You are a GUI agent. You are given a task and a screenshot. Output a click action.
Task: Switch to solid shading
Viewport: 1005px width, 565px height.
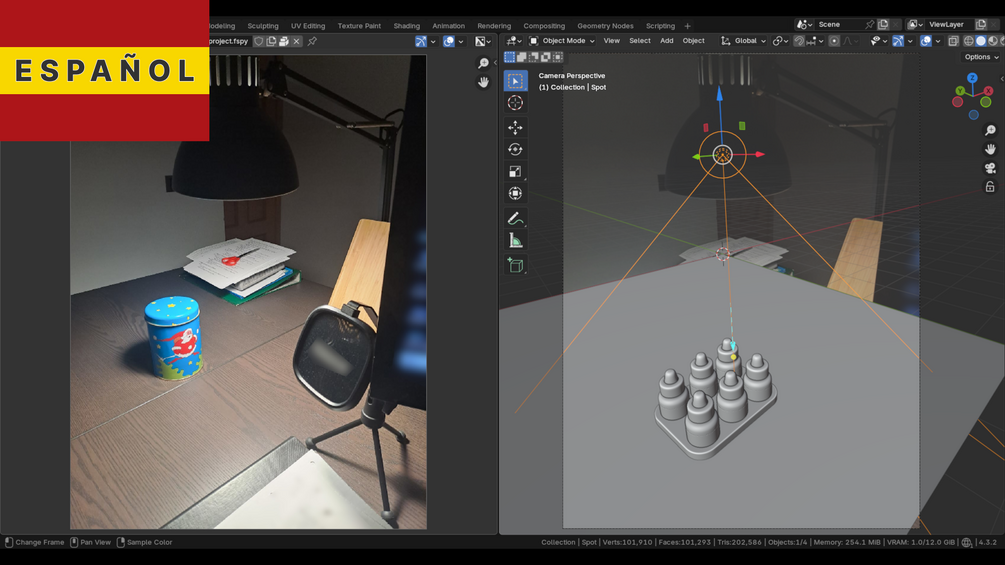(981, 41)
